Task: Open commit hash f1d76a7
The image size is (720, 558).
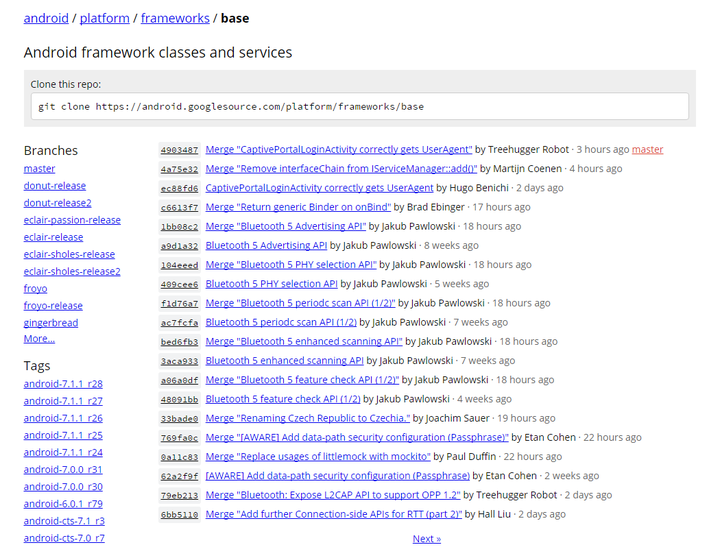Action: pyautogui.click(x=180, y=304)
